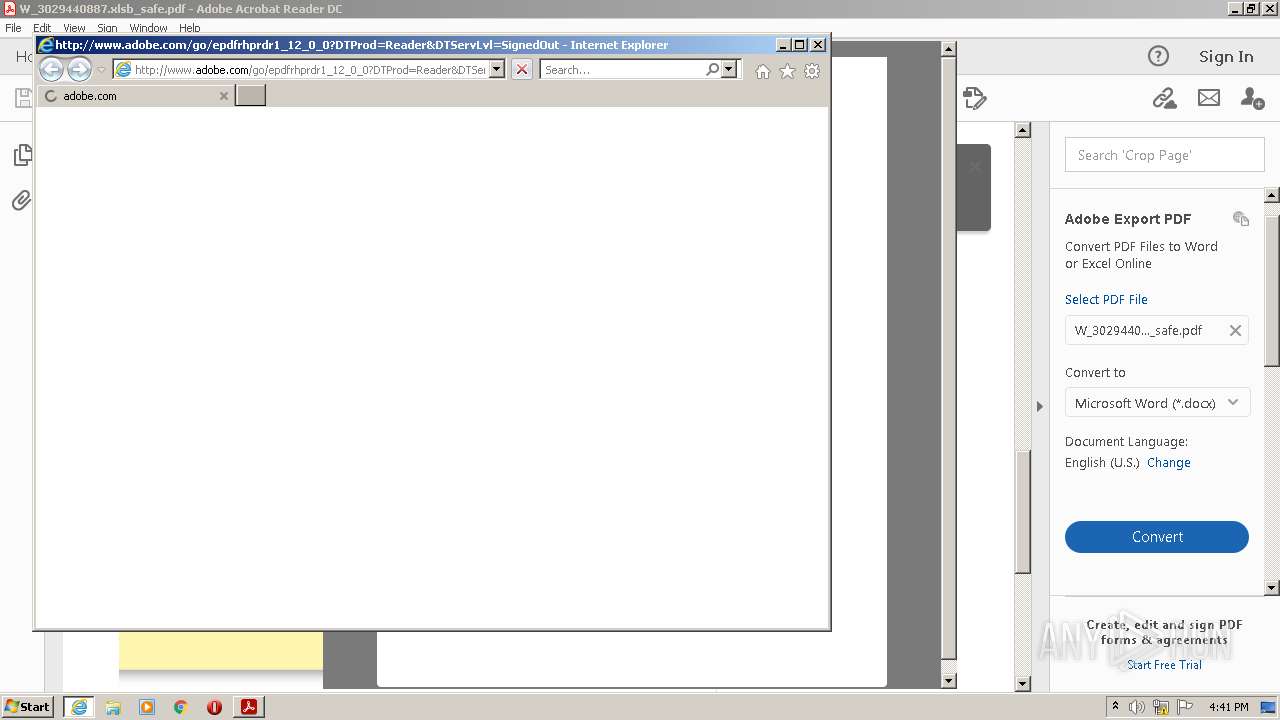Open the Favorites star in Internet Explorer

pyautogui.click(x=787, y=71)
